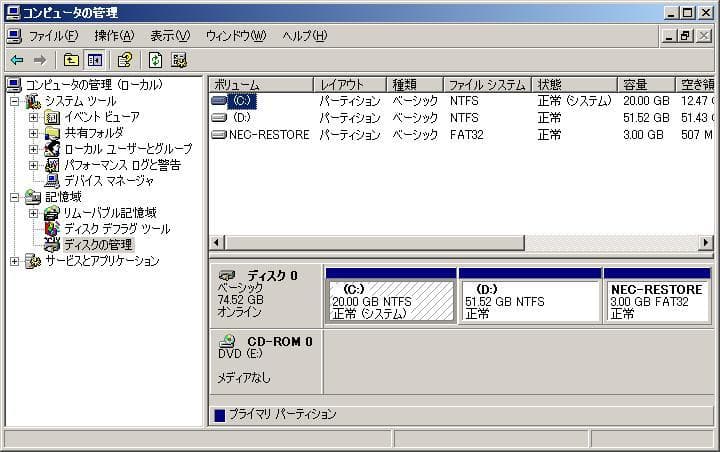Click the (C:) volume drive icon
This screenshot has width=720, height=452.
[x=219, y=100]
